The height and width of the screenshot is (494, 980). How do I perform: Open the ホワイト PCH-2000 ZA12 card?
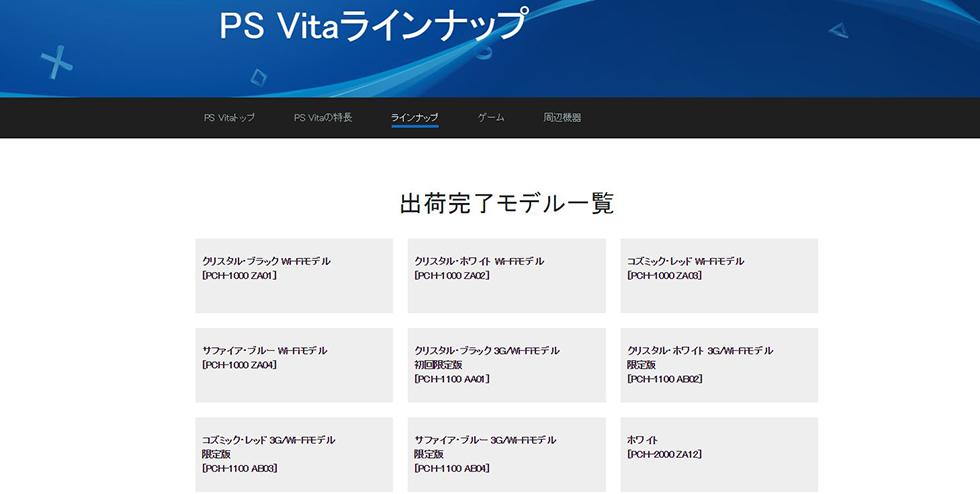click(x=719, y=454)
